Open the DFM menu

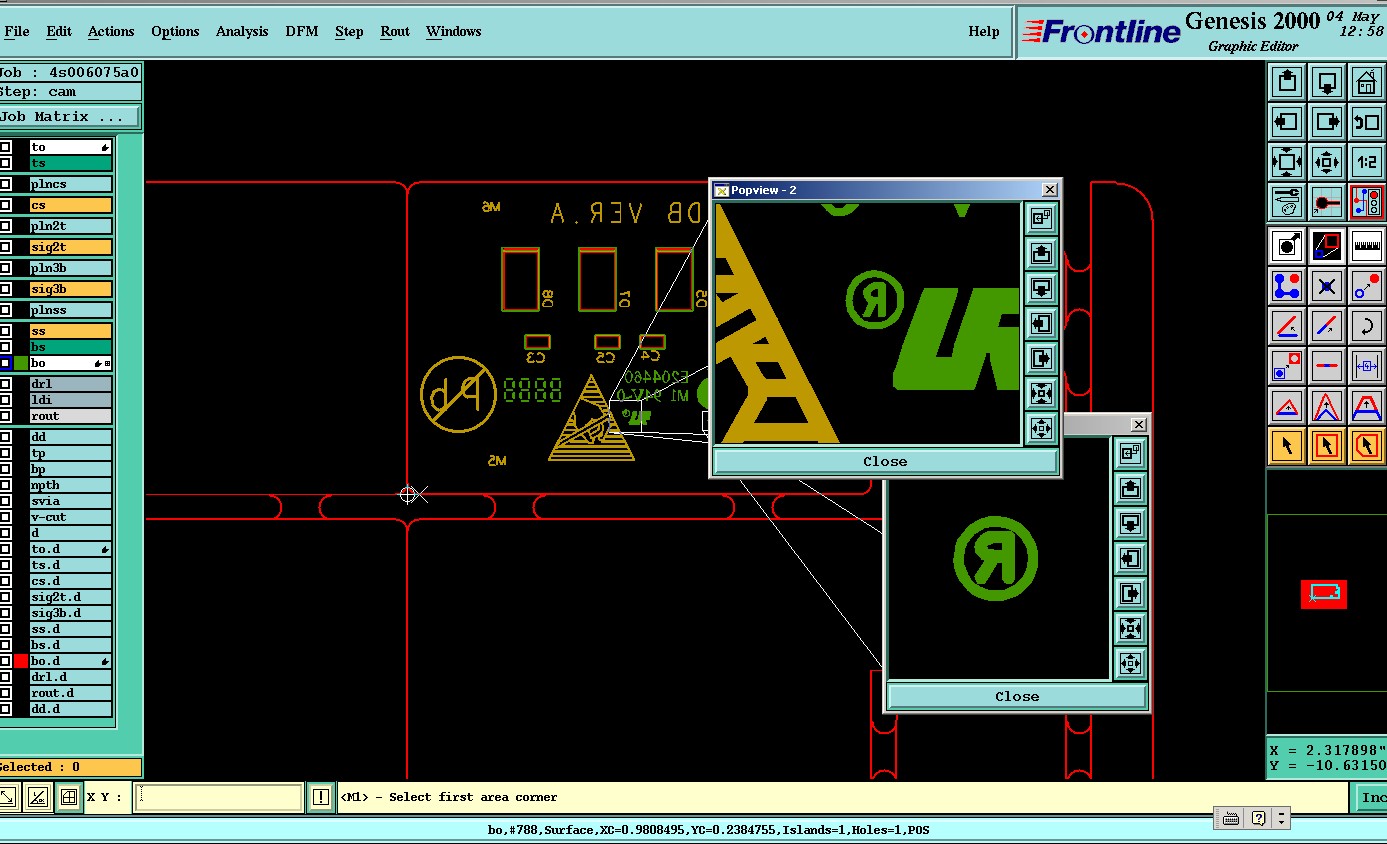[x=302, y=31]
